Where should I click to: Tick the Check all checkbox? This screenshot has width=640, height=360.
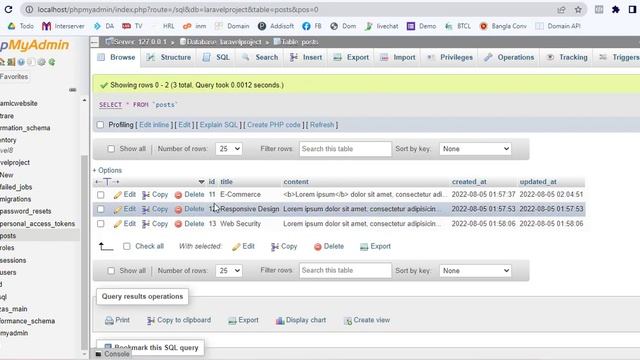[x=127, y=247]
